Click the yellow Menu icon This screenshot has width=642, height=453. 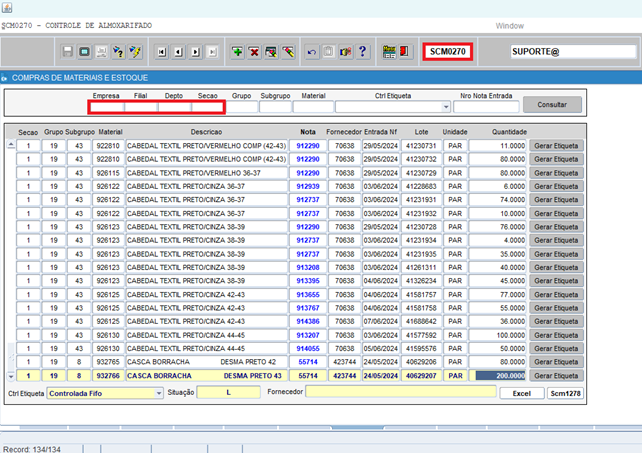(x=389, y=52)
